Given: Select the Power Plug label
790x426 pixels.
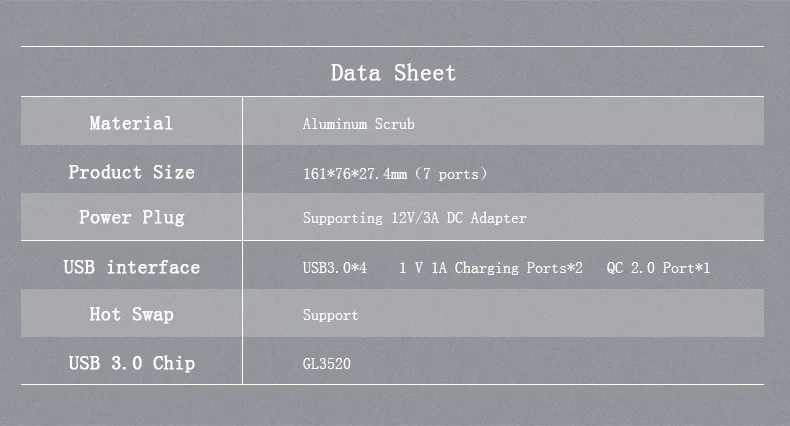Looking at the screenshot, I should click(131, 218).
